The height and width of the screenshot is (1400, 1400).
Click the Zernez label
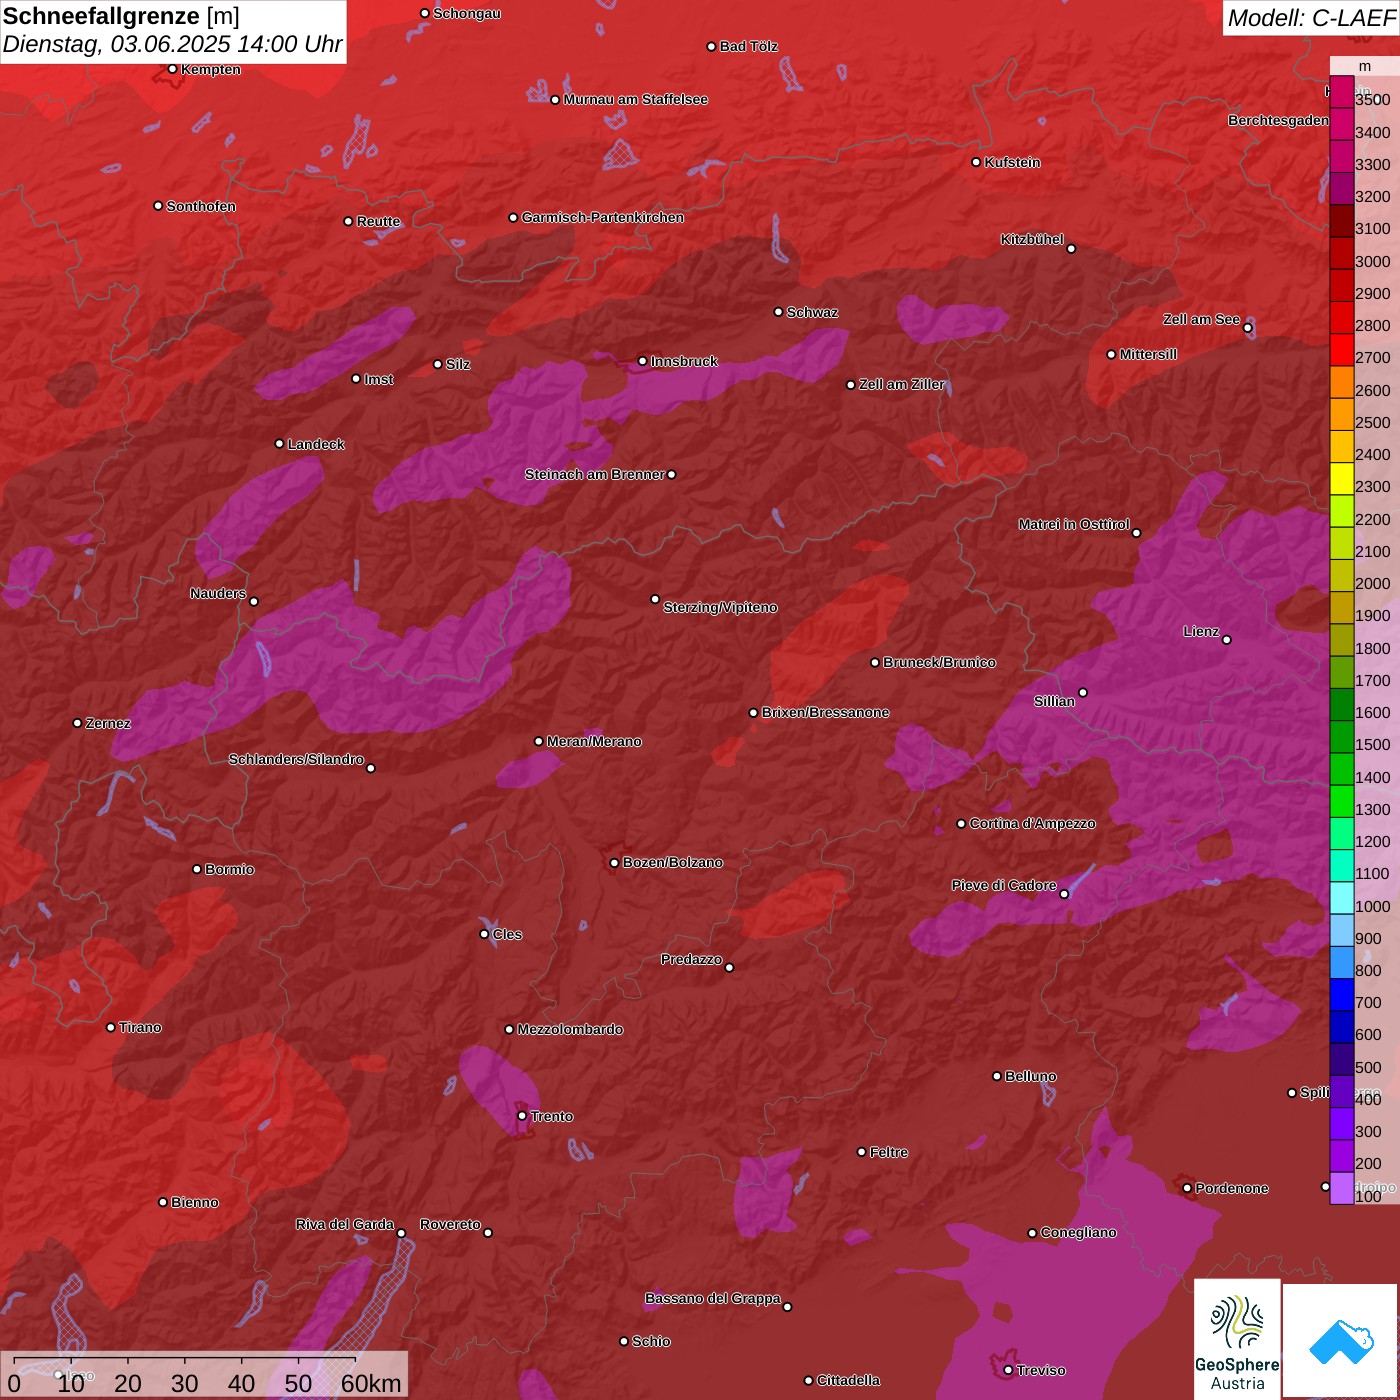(109, 723)
